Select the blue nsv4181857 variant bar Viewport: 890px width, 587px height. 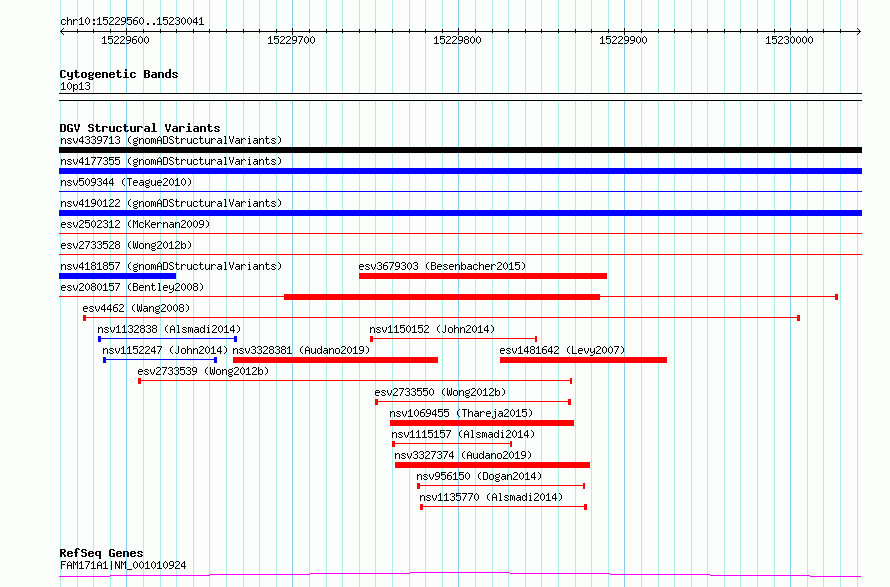[x=117, y=276]
